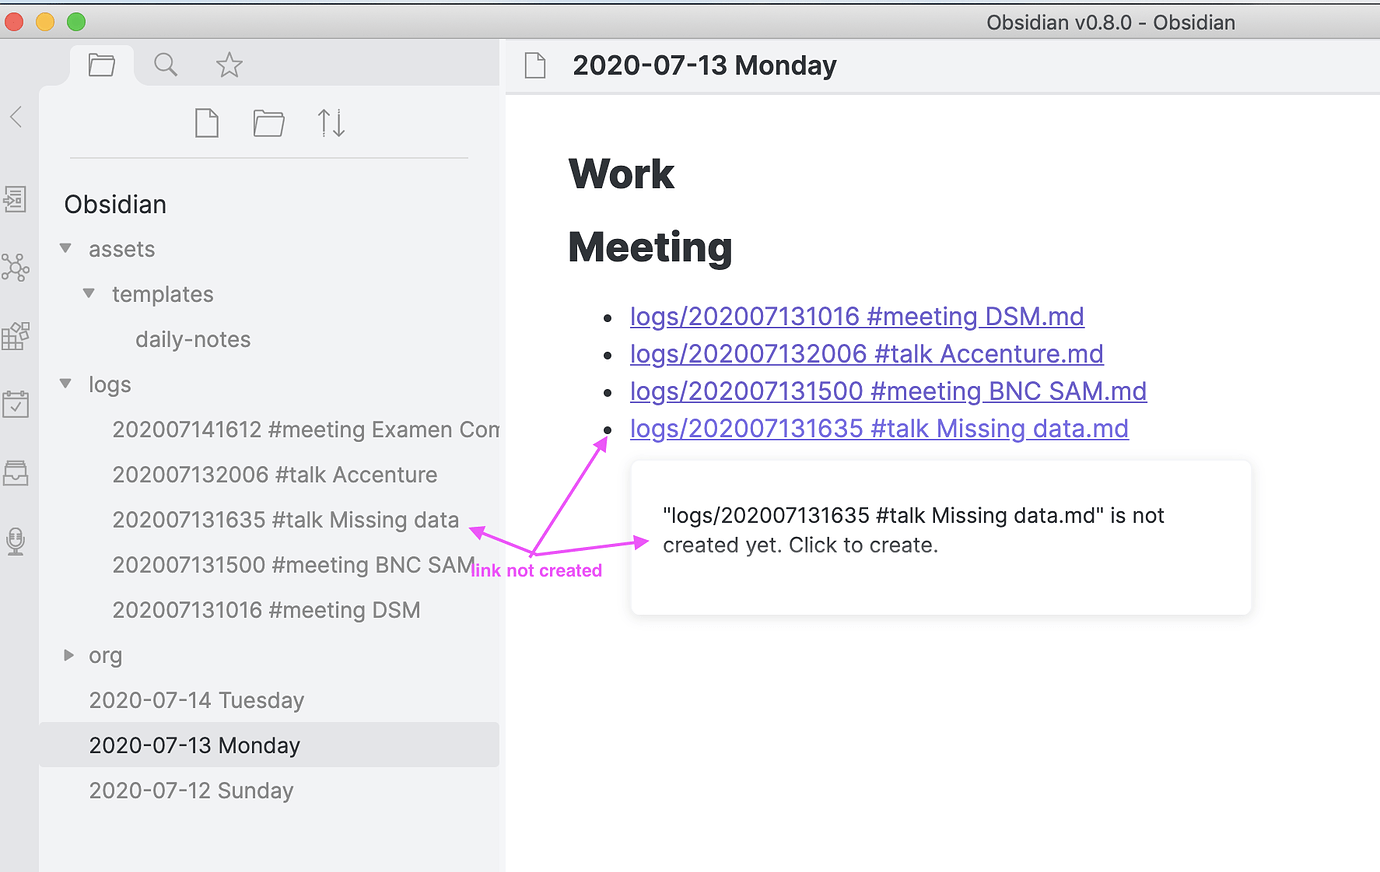1380x872 pixels.
Task: Open graph view from the ribbon
Action: [x=15, y=267]
